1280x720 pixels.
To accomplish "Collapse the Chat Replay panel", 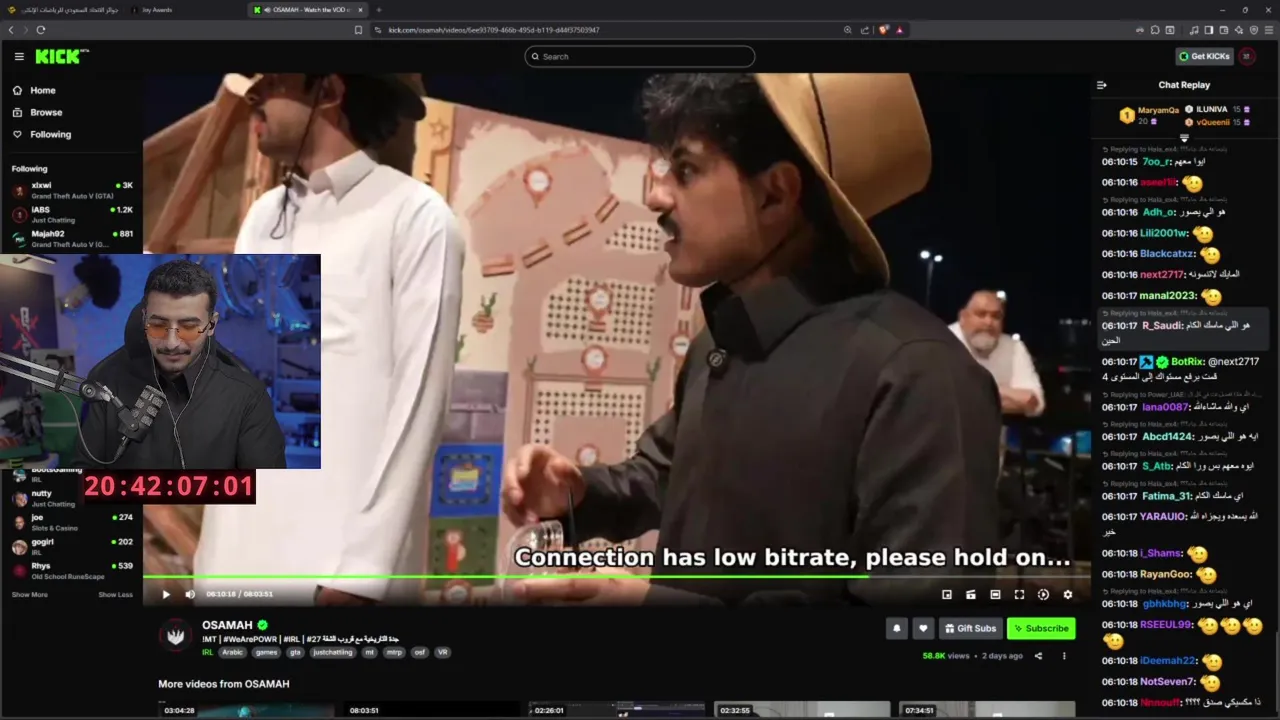I will pyautogui.click(x=1102, y=85).
